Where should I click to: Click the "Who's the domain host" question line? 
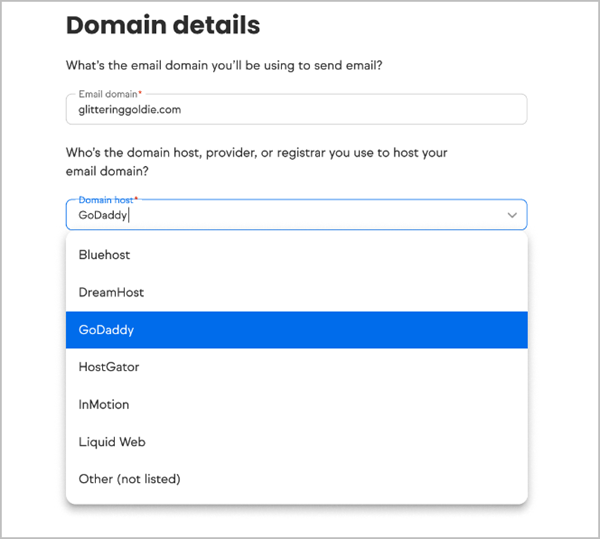coord(257,153)
